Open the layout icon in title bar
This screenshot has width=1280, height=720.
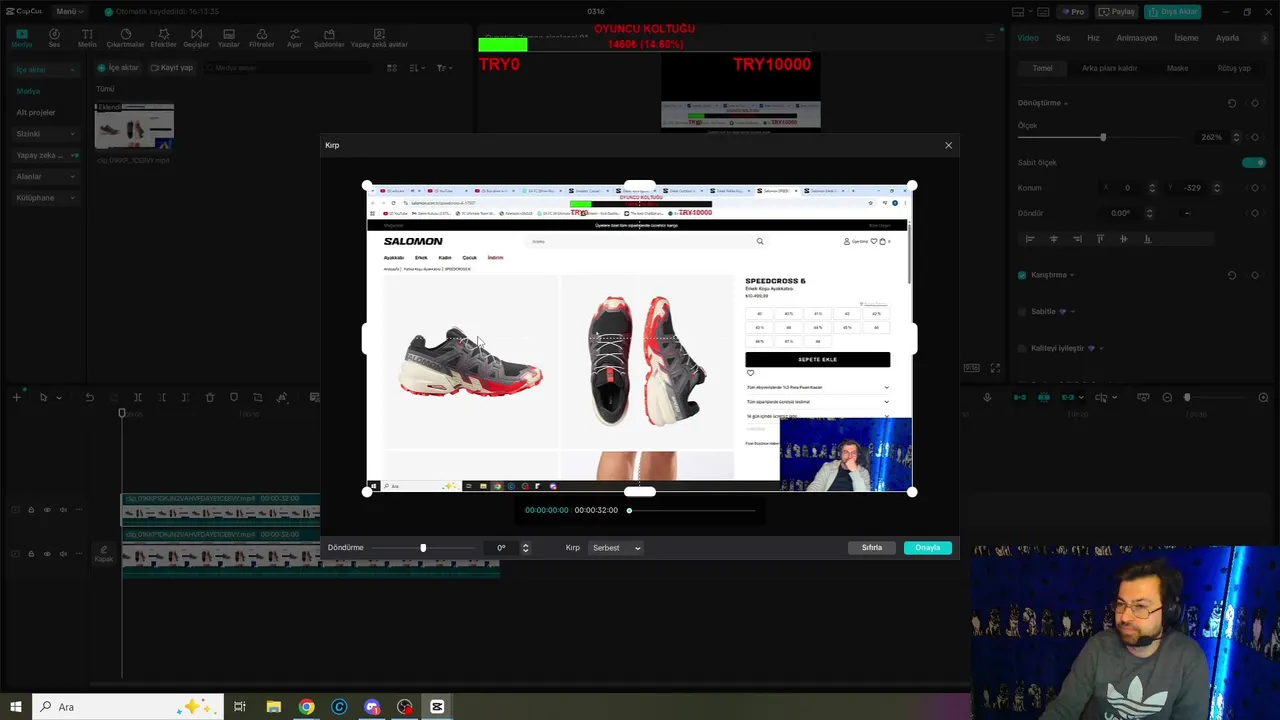click(1017, 12)
